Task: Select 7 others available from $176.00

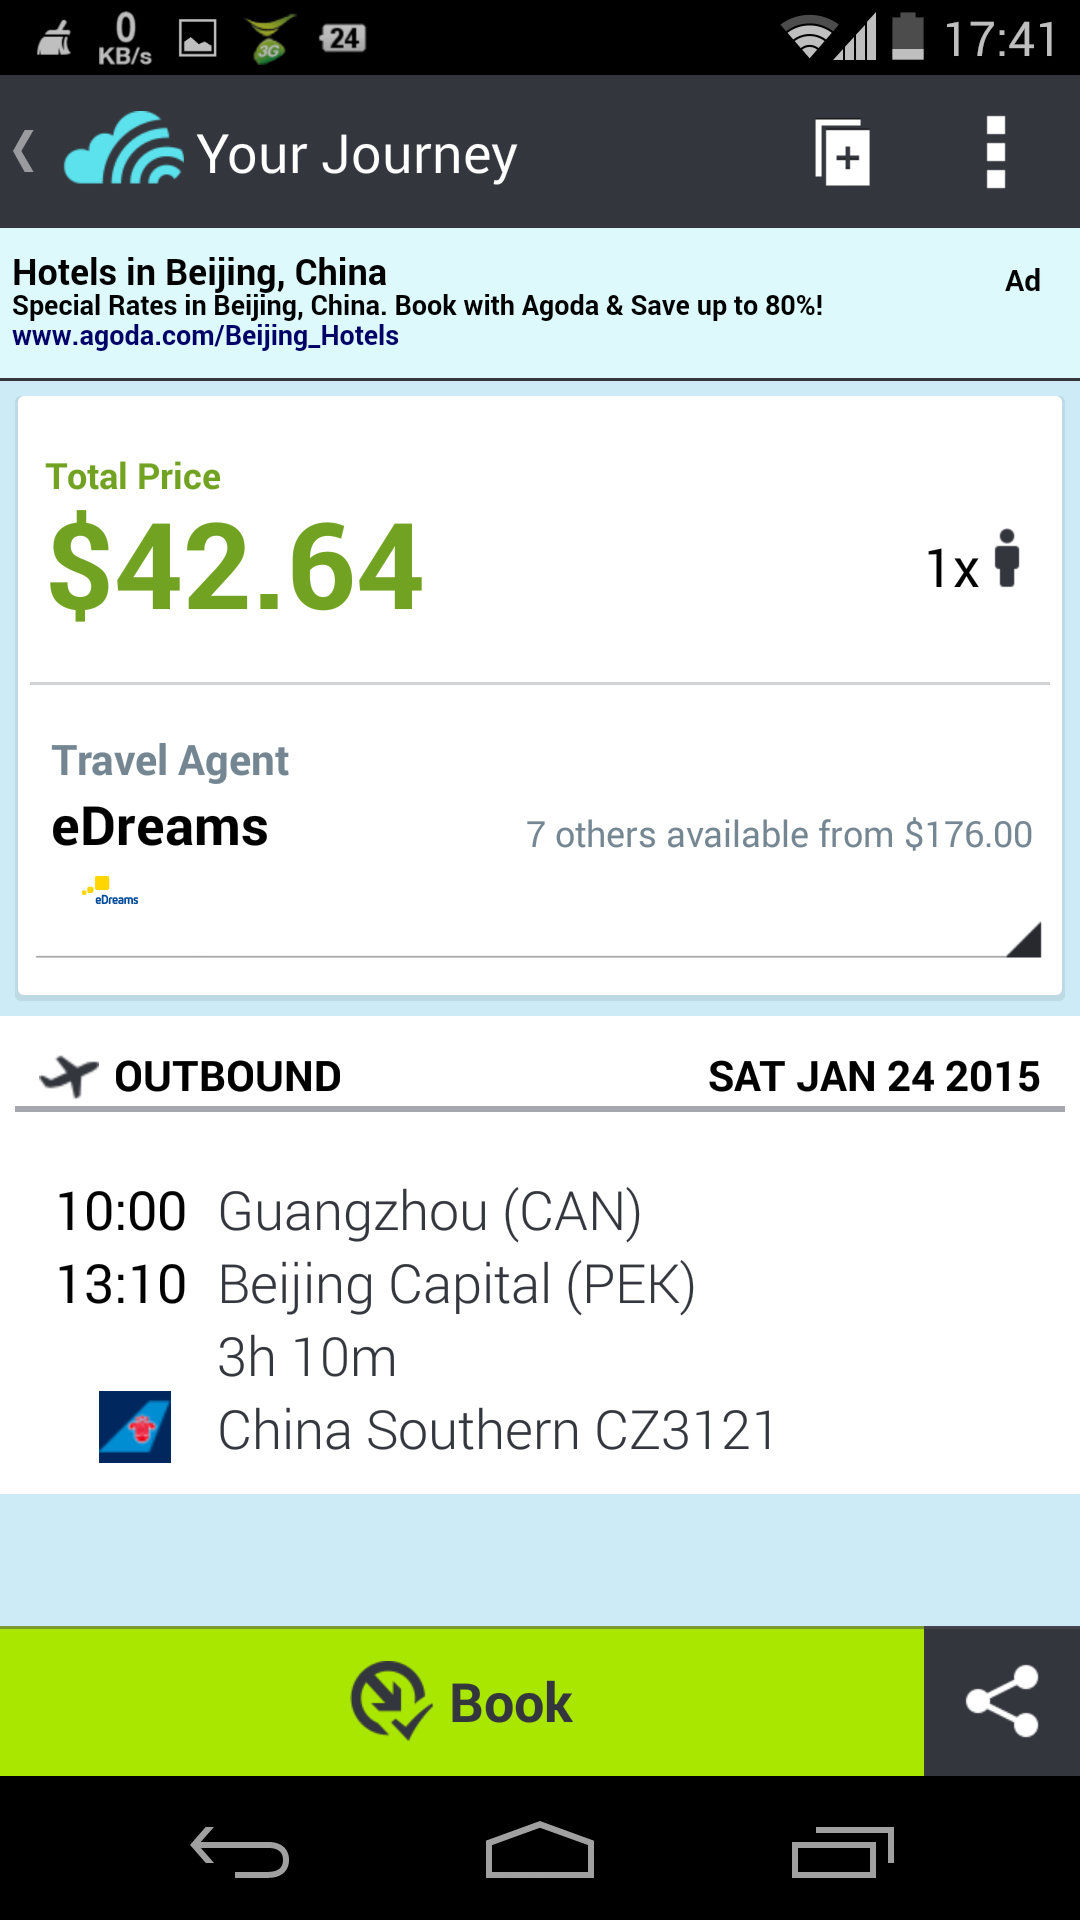Action: click(x=779, y=834)
